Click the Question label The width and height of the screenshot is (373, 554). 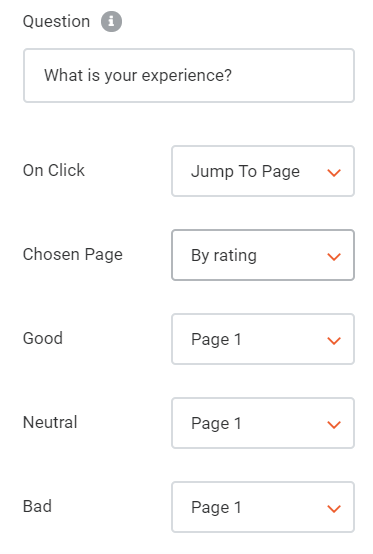click(x=56, y=22)
